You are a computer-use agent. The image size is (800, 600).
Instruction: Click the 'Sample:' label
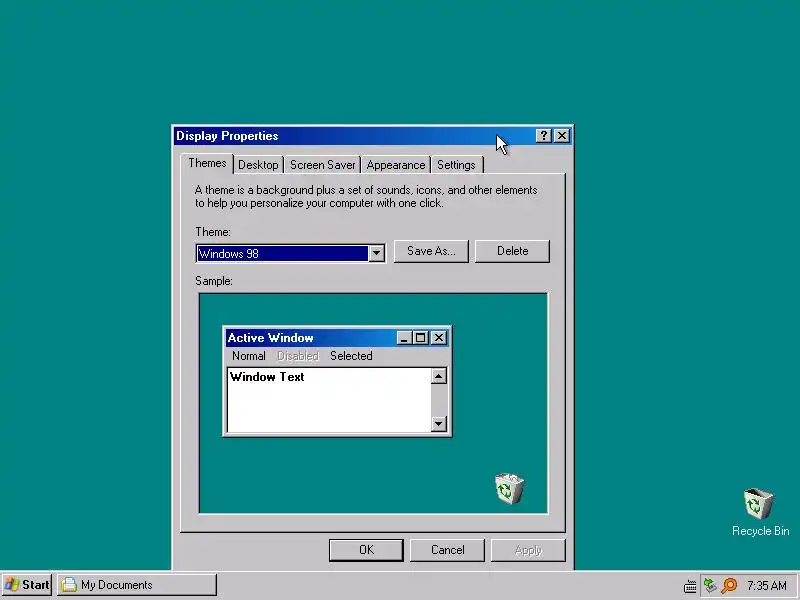coord(214,281)
